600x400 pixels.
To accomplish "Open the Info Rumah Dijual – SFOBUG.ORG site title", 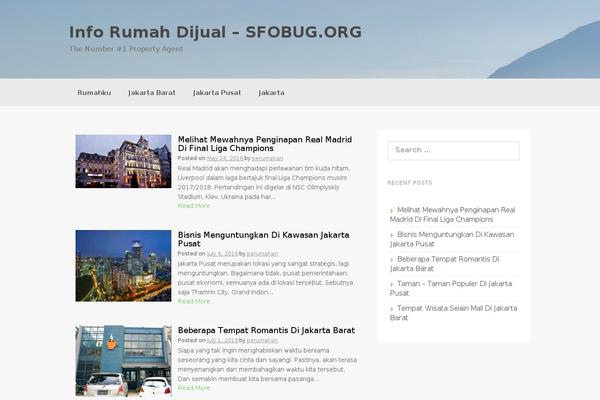I will pos(215,32).
